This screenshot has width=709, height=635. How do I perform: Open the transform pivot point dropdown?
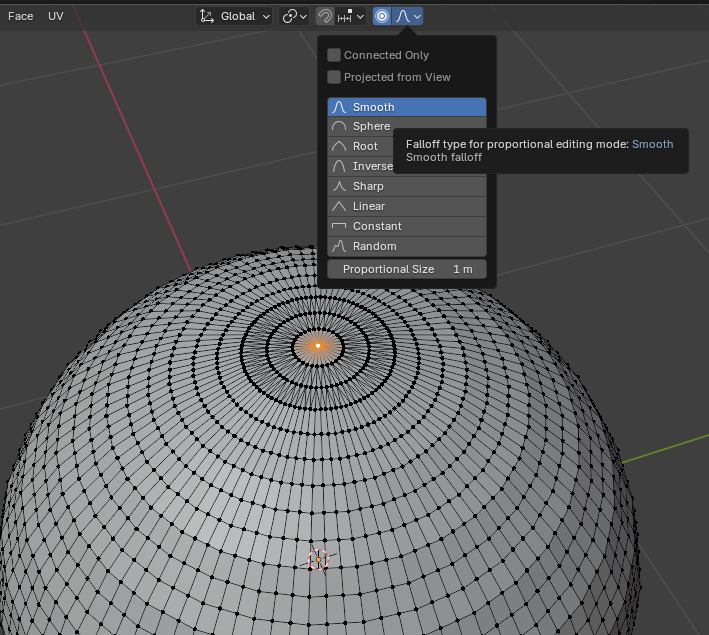click(x=294, y=16)
